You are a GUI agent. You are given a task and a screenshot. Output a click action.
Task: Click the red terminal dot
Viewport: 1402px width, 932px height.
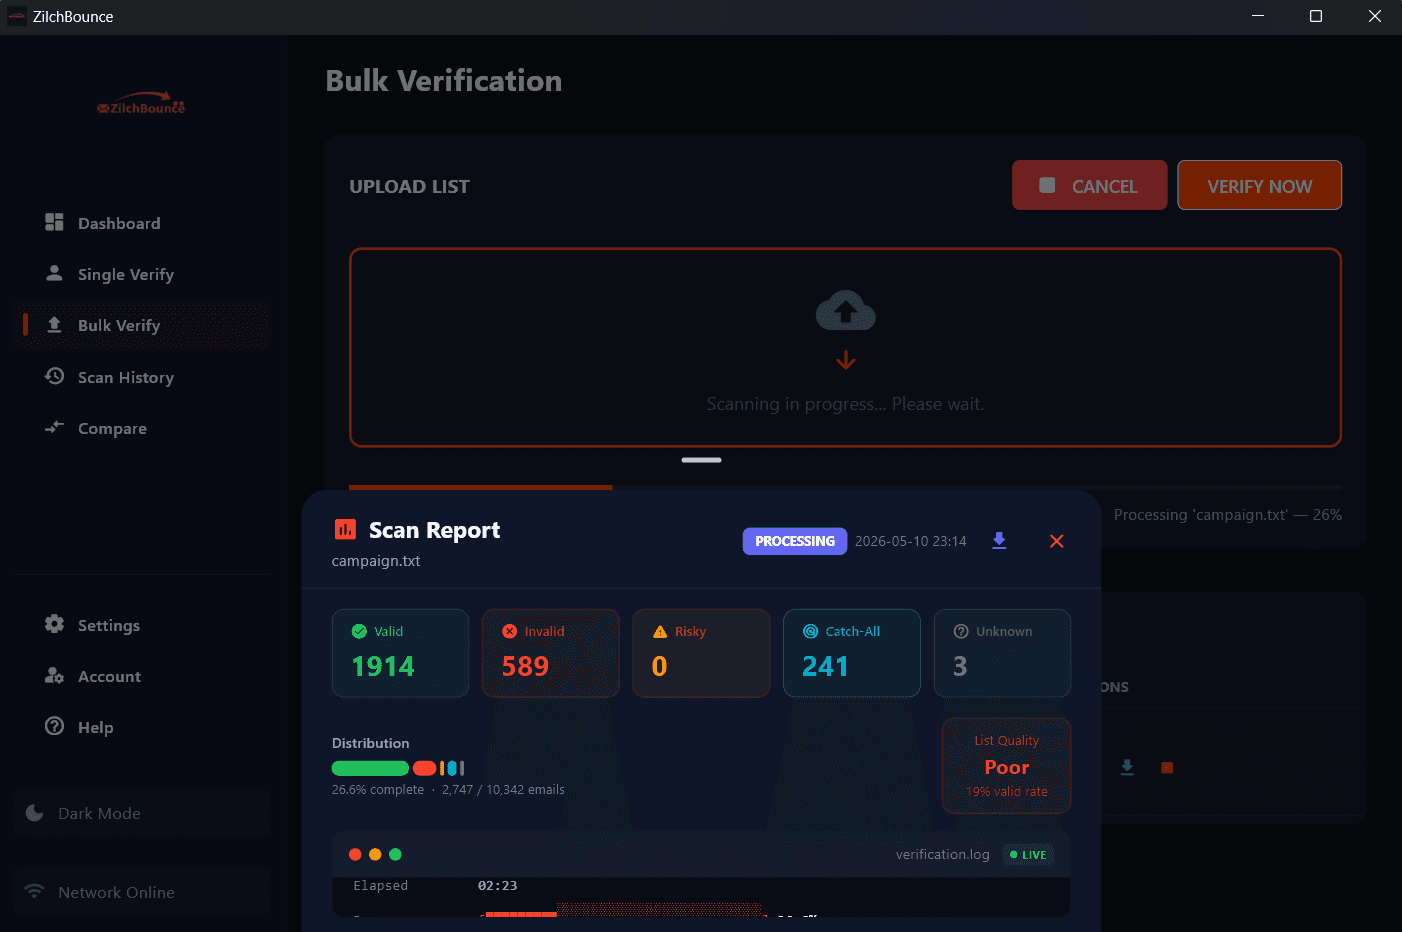(x=355, y=854)
